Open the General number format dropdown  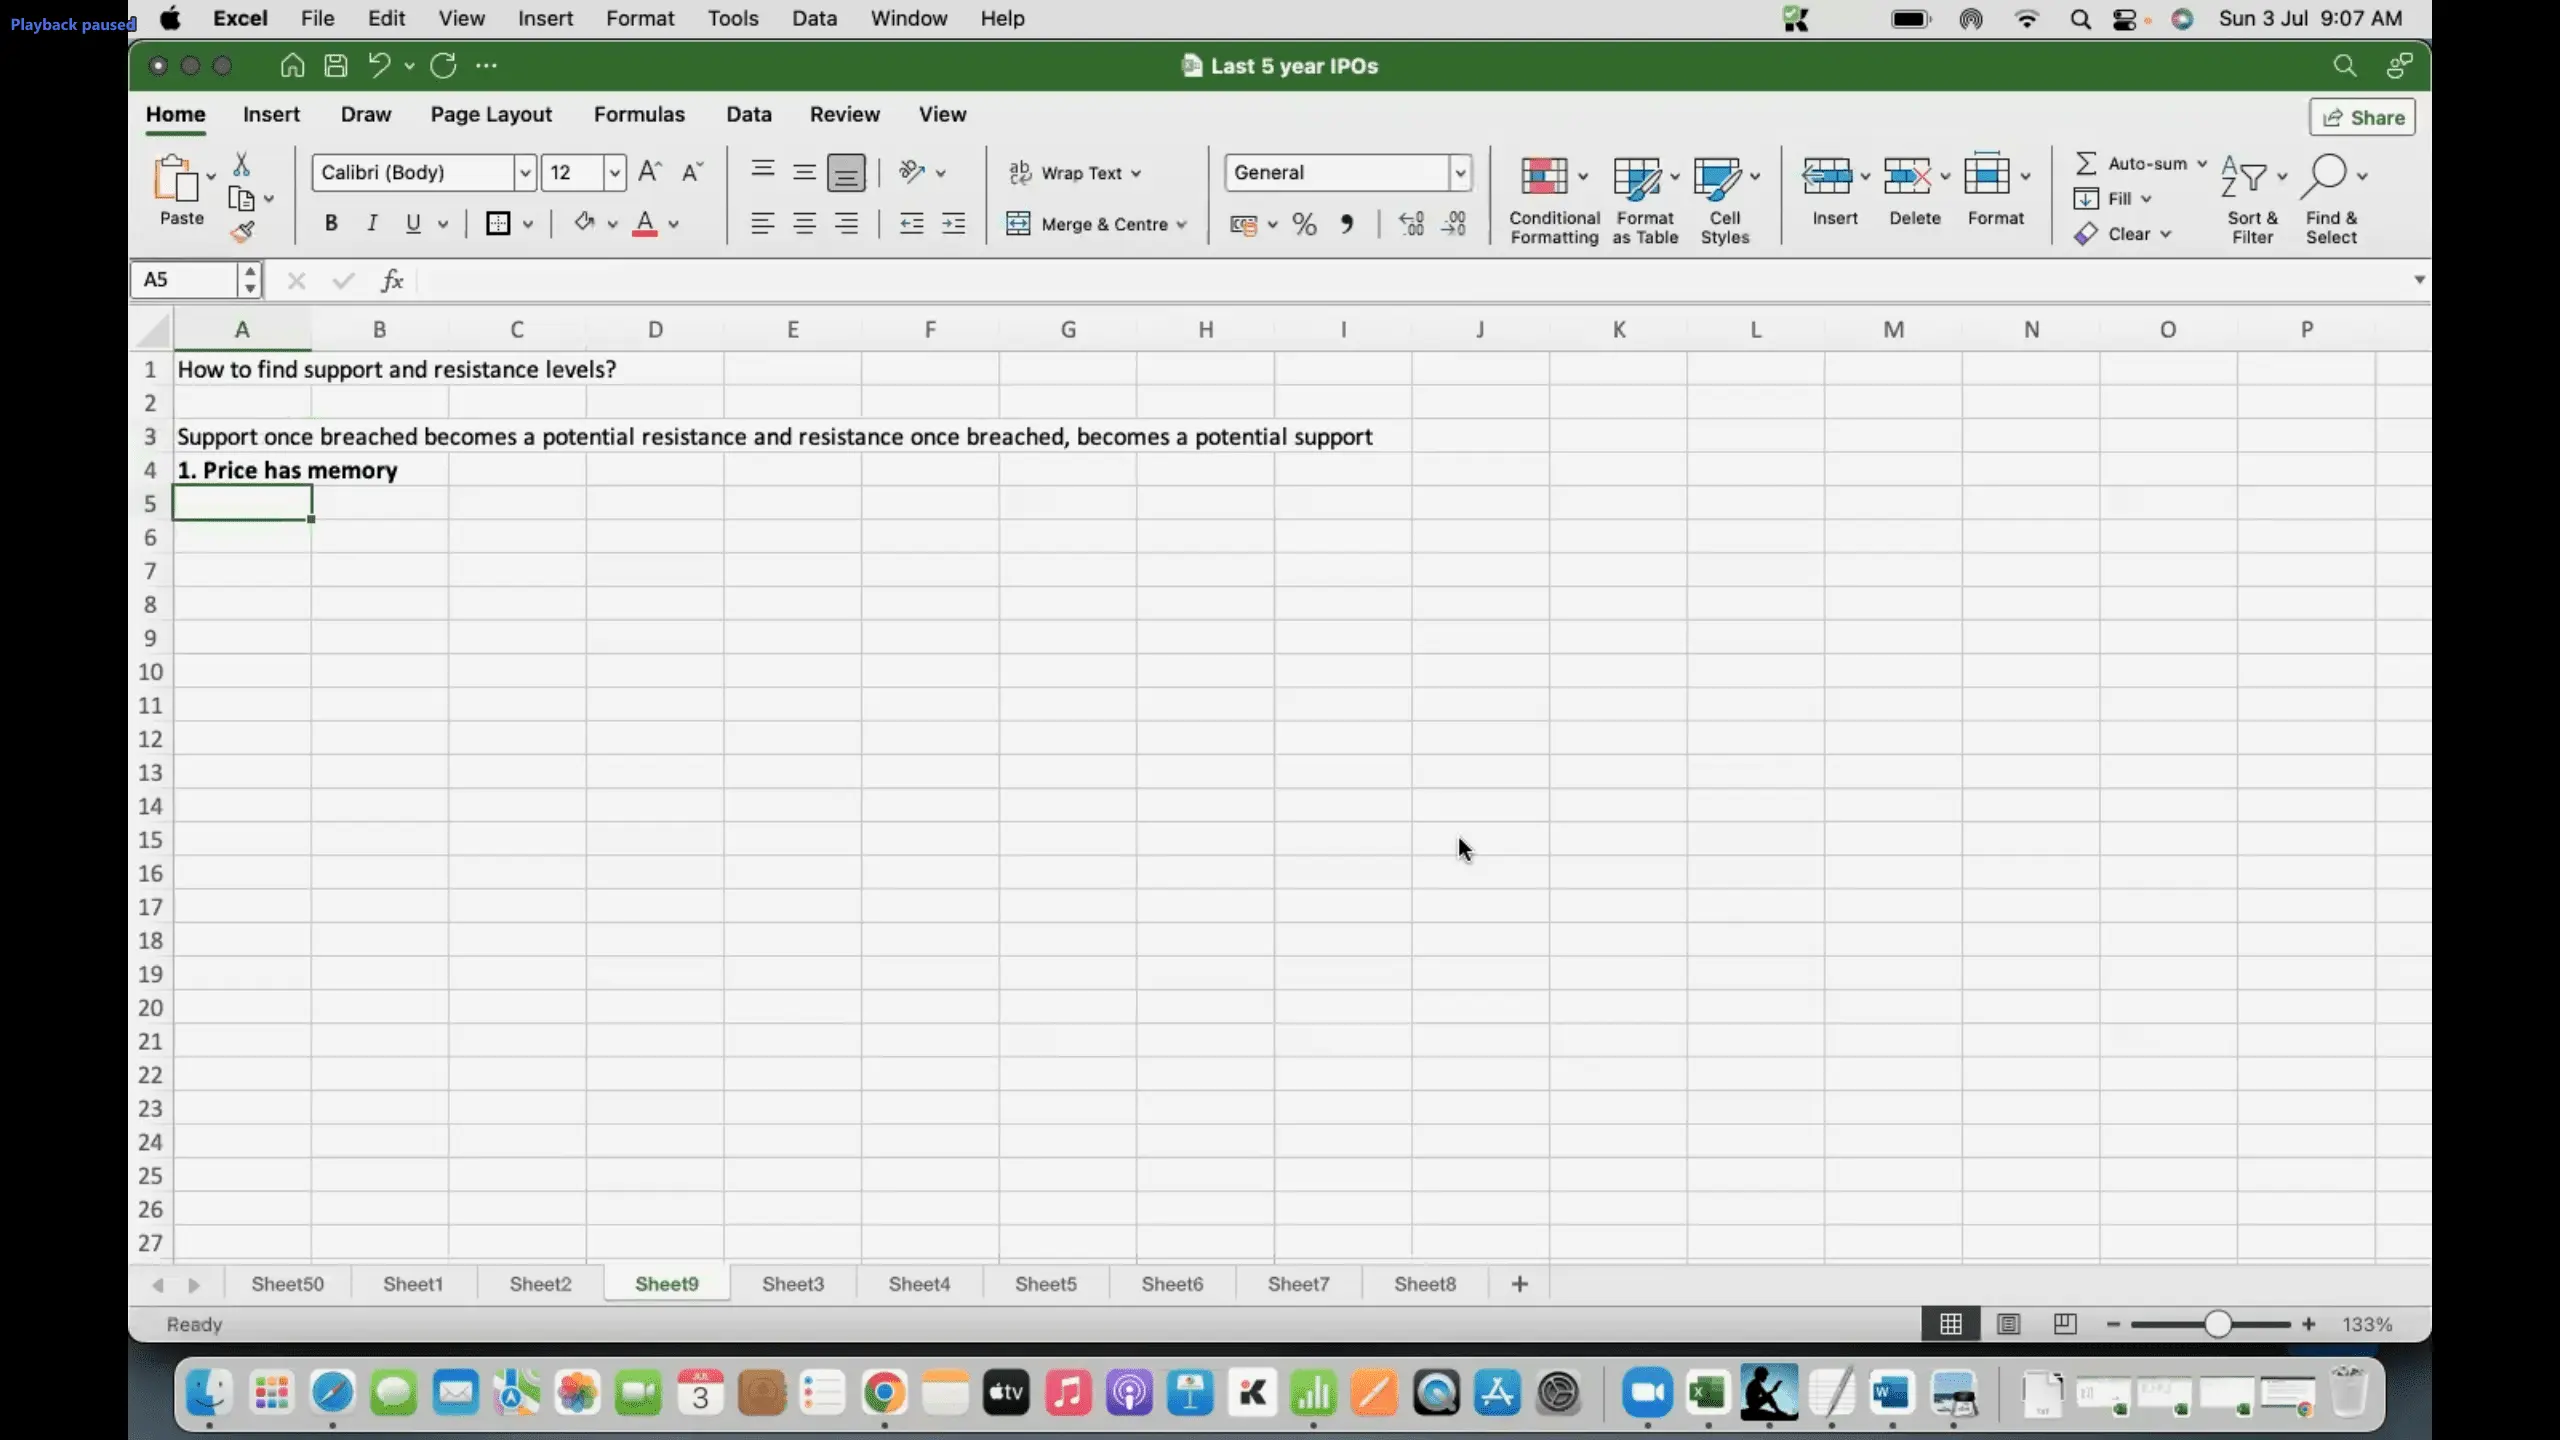tap(1460, 172)
